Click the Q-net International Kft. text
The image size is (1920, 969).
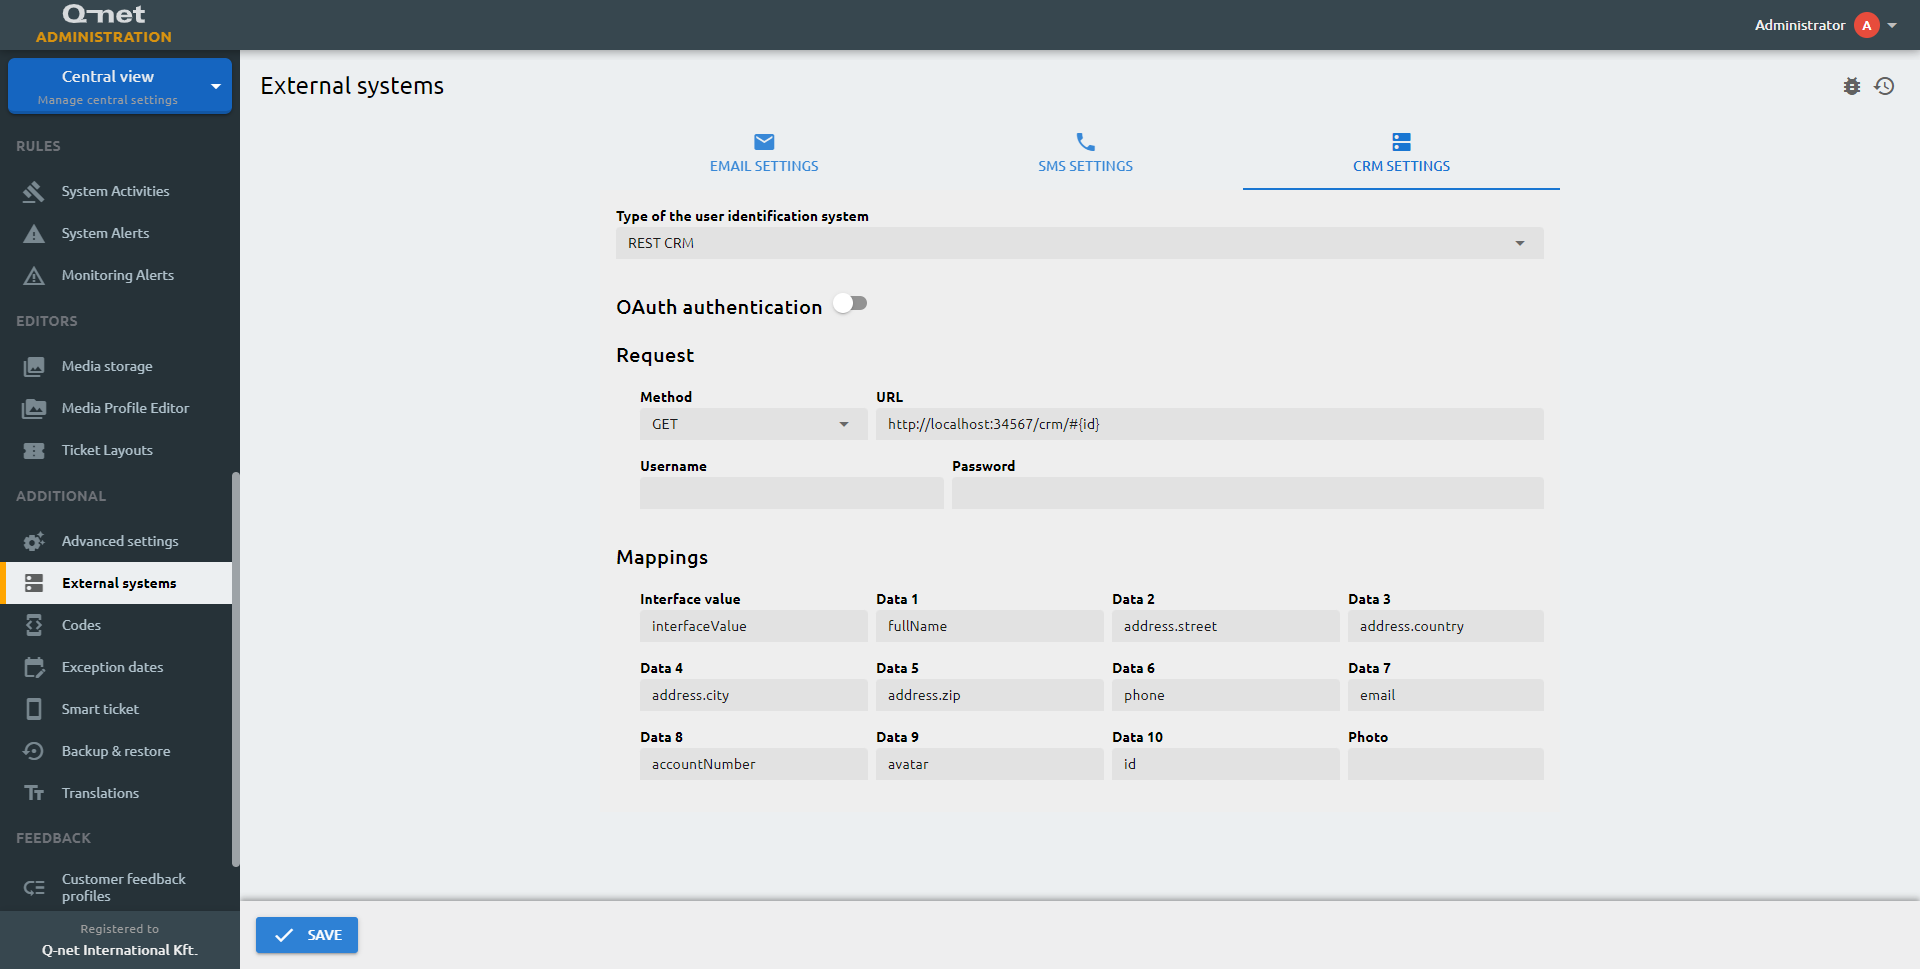pos(120,950)
